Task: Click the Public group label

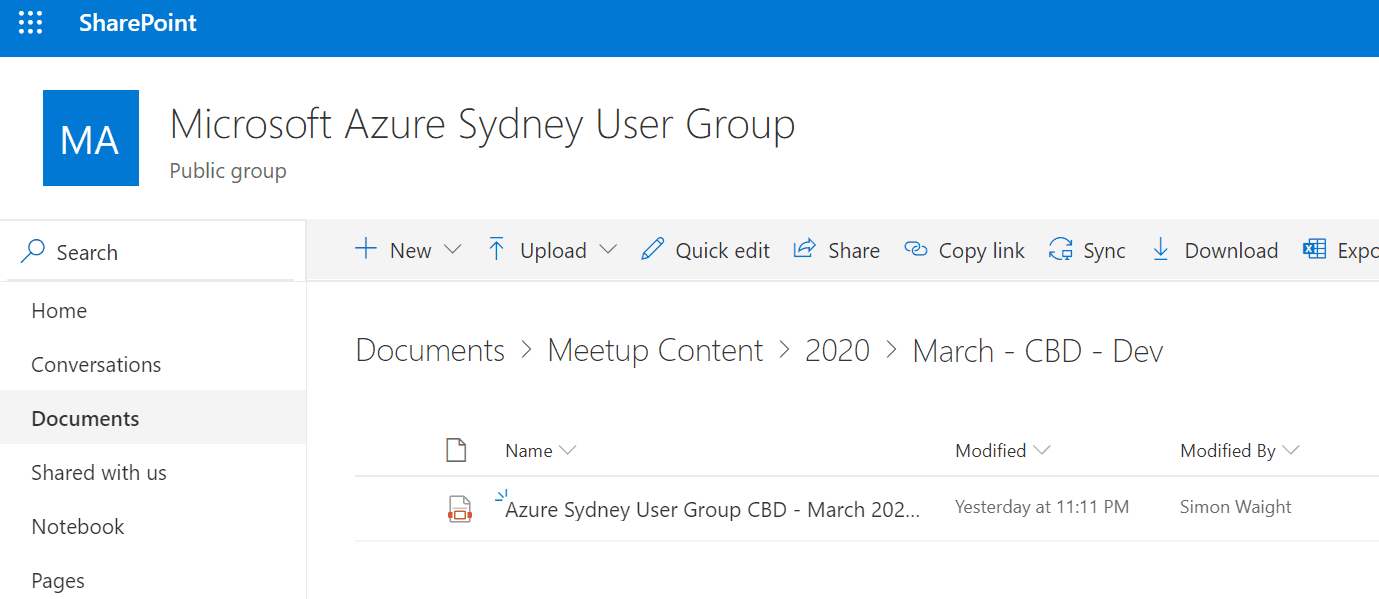Action: [228, 171]
